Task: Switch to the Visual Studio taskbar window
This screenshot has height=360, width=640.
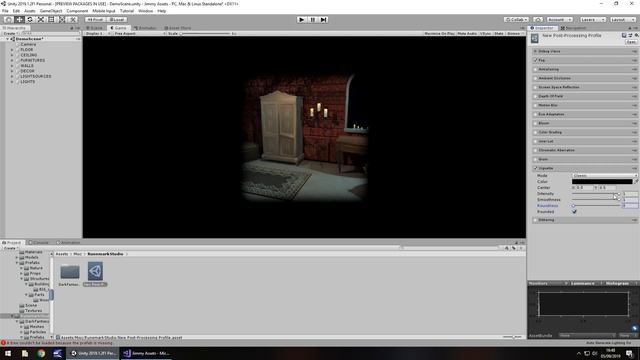Action: [x=146, y=353]
